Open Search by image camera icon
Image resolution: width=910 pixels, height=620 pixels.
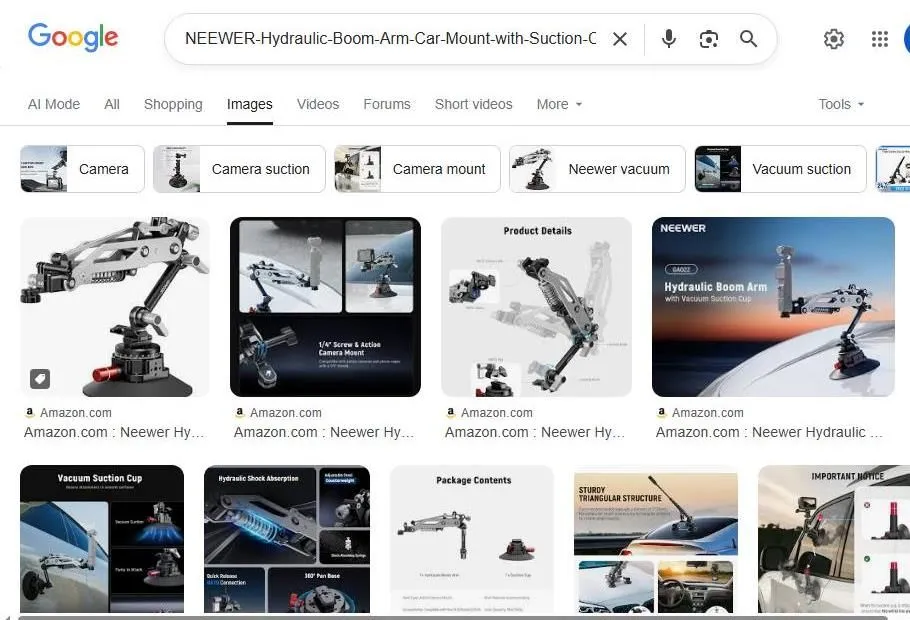pos(709,39)
